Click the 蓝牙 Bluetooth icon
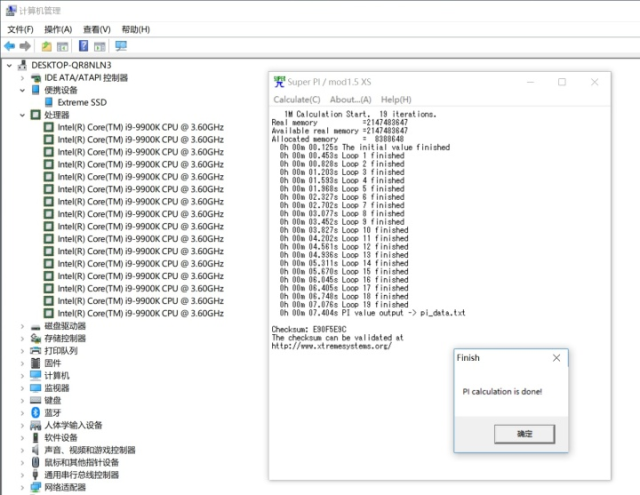The image size is (640, 495). coord(36,413)
